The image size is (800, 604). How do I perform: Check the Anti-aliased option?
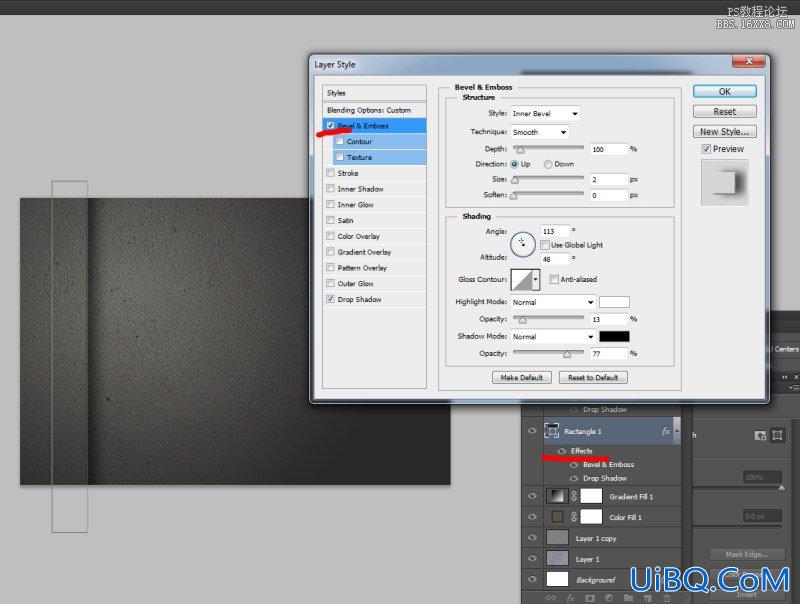(554, 279)
